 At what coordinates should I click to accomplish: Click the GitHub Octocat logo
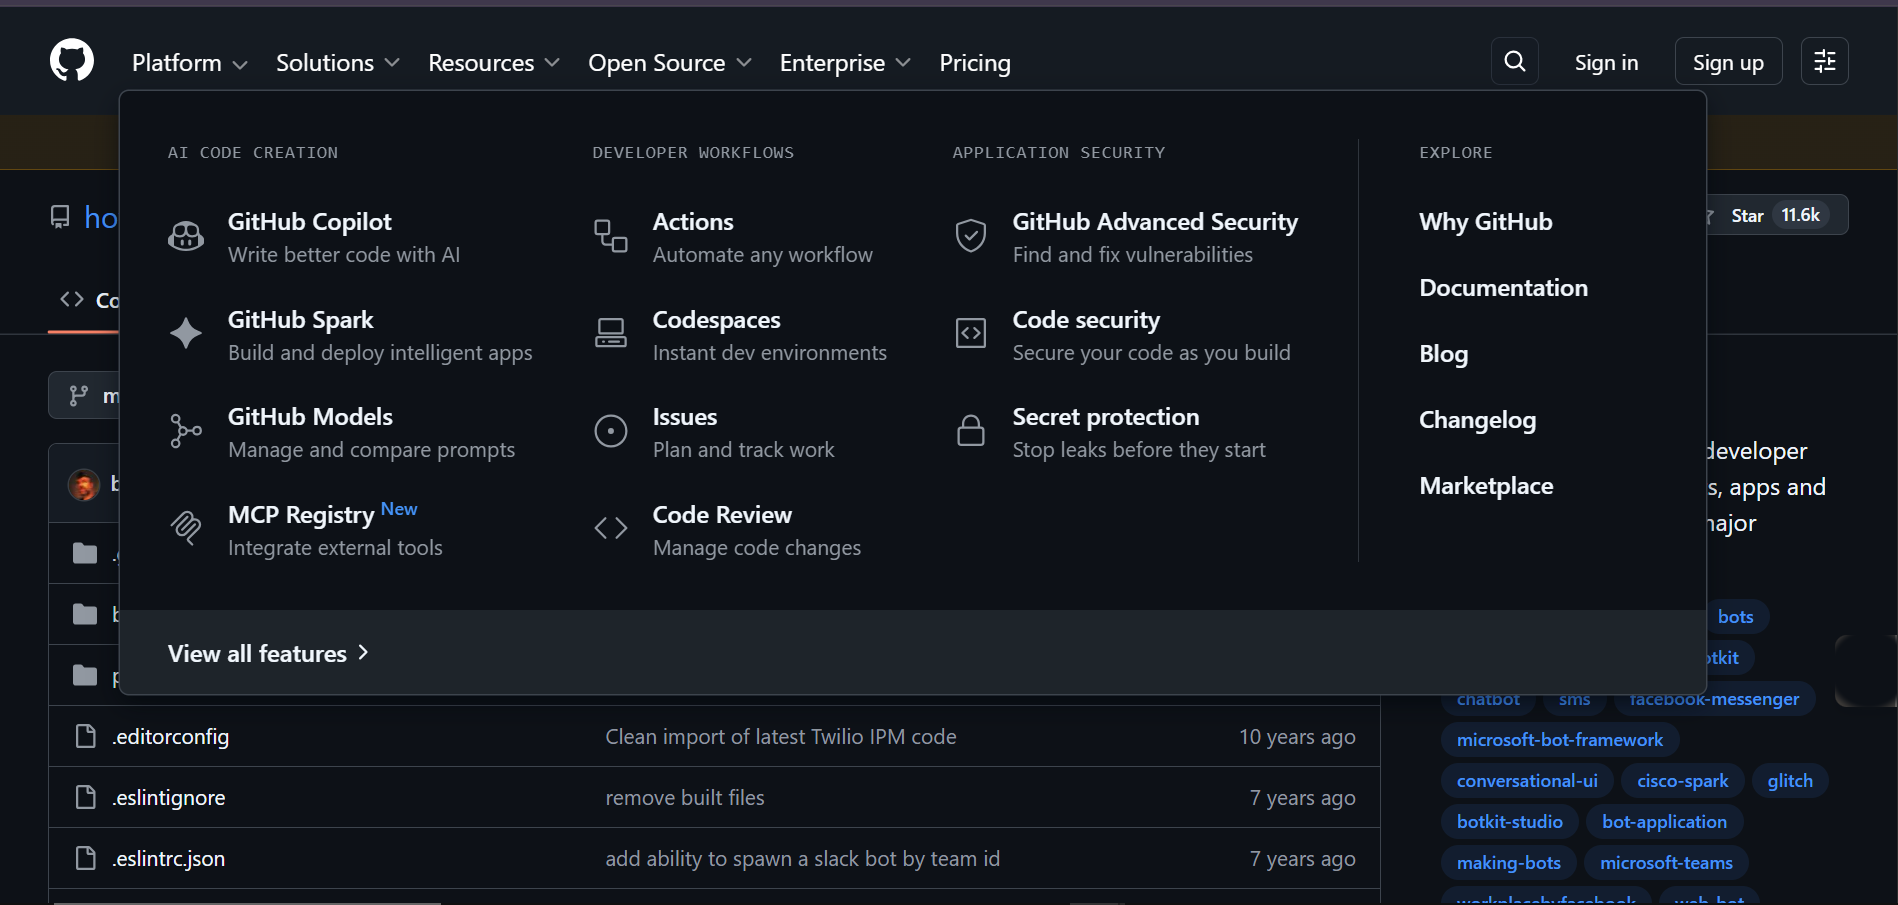click(x=72, y=61)
